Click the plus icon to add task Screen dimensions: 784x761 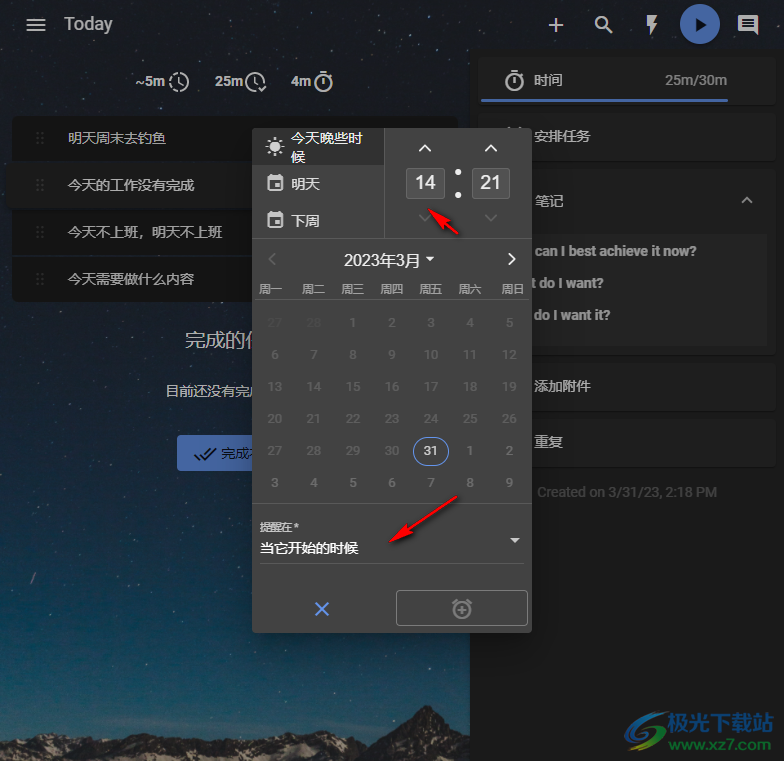556,25
